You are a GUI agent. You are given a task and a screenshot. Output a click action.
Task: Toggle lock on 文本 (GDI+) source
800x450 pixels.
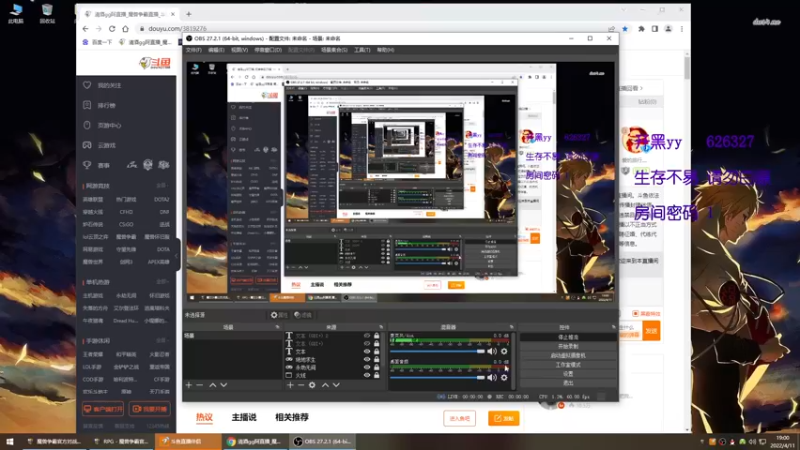coord(377,343)
